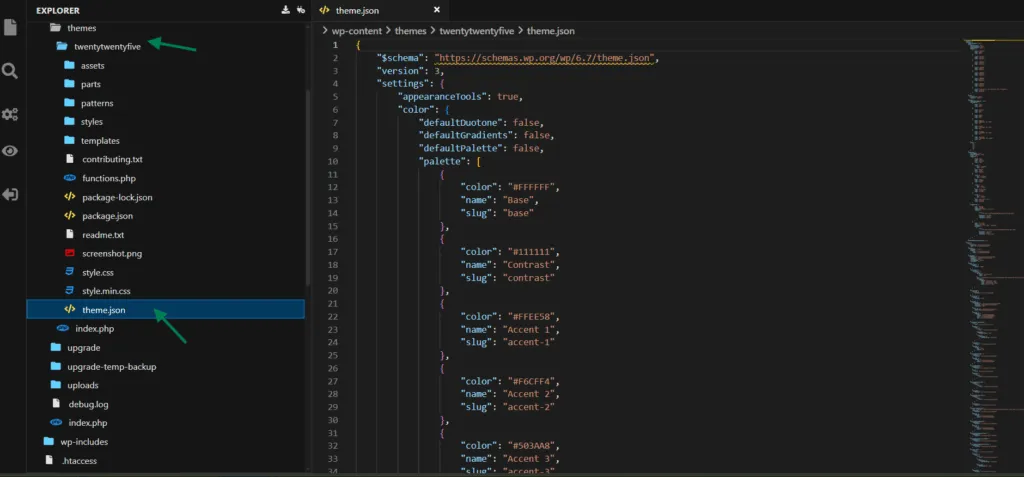This screenshot has width=1024, height=477.
Task: Click the "#503AA8" color value
Action: click(x=532, y=446)
